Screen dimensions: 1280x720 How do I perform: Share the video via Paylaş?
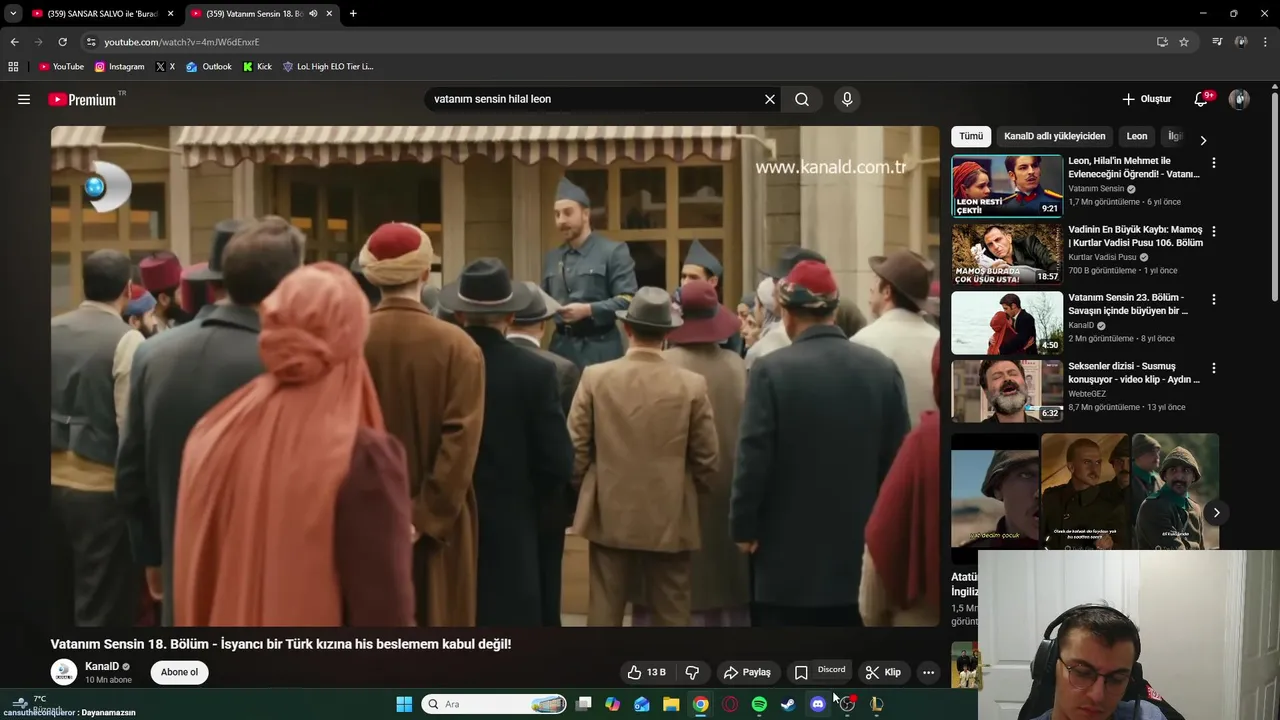[x=748, y=672]
